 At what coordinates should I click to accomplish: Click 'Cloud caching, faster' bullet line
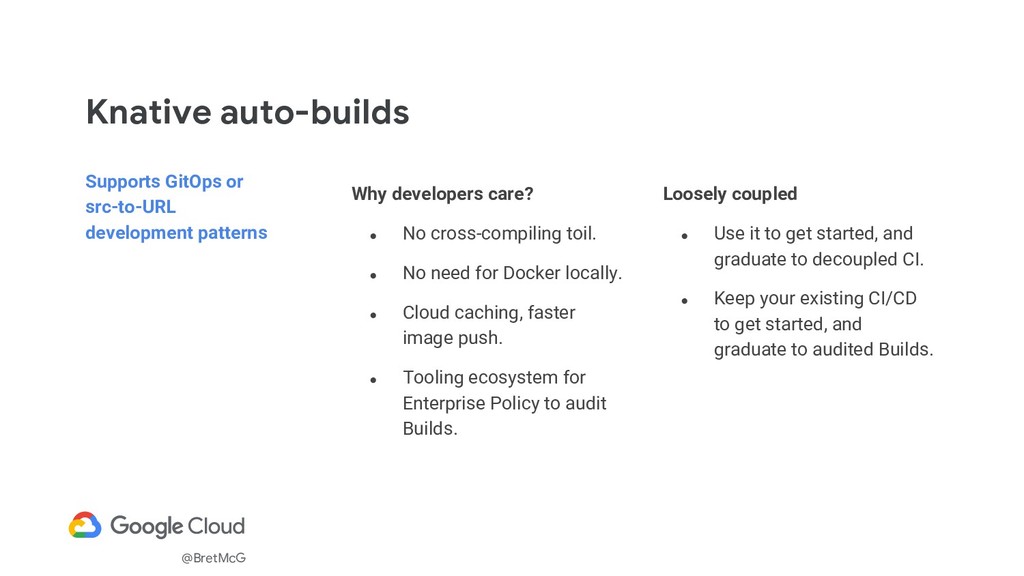pyautogui.click(x=489, y=312)
